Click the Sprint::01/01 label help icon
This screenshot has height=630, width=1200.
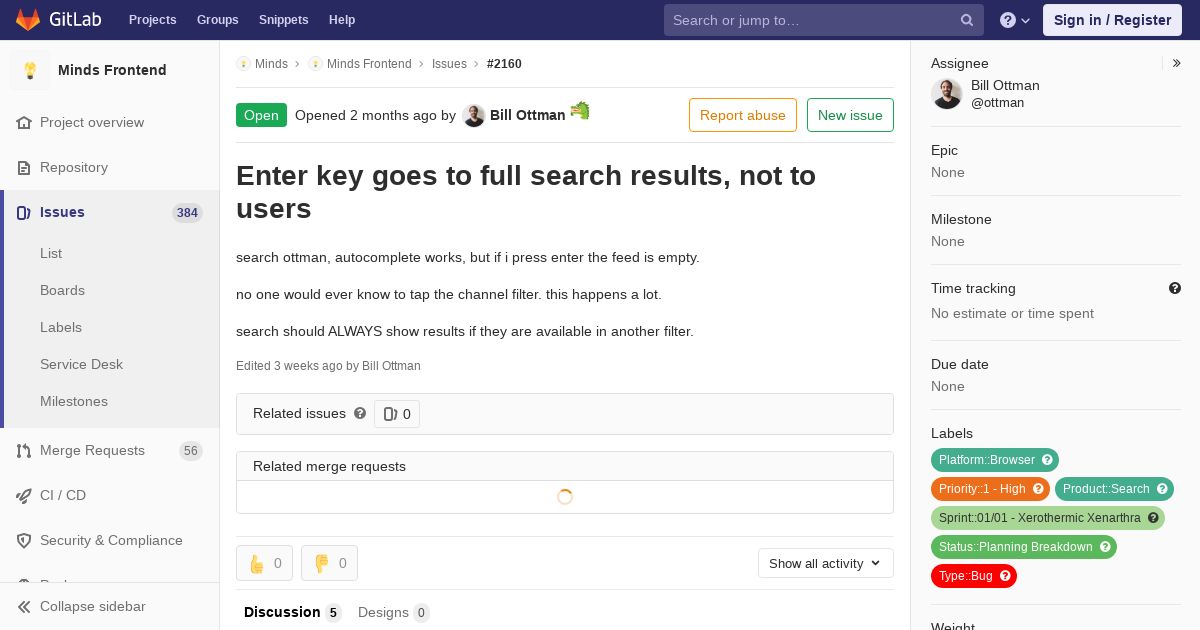(1153, 518)
